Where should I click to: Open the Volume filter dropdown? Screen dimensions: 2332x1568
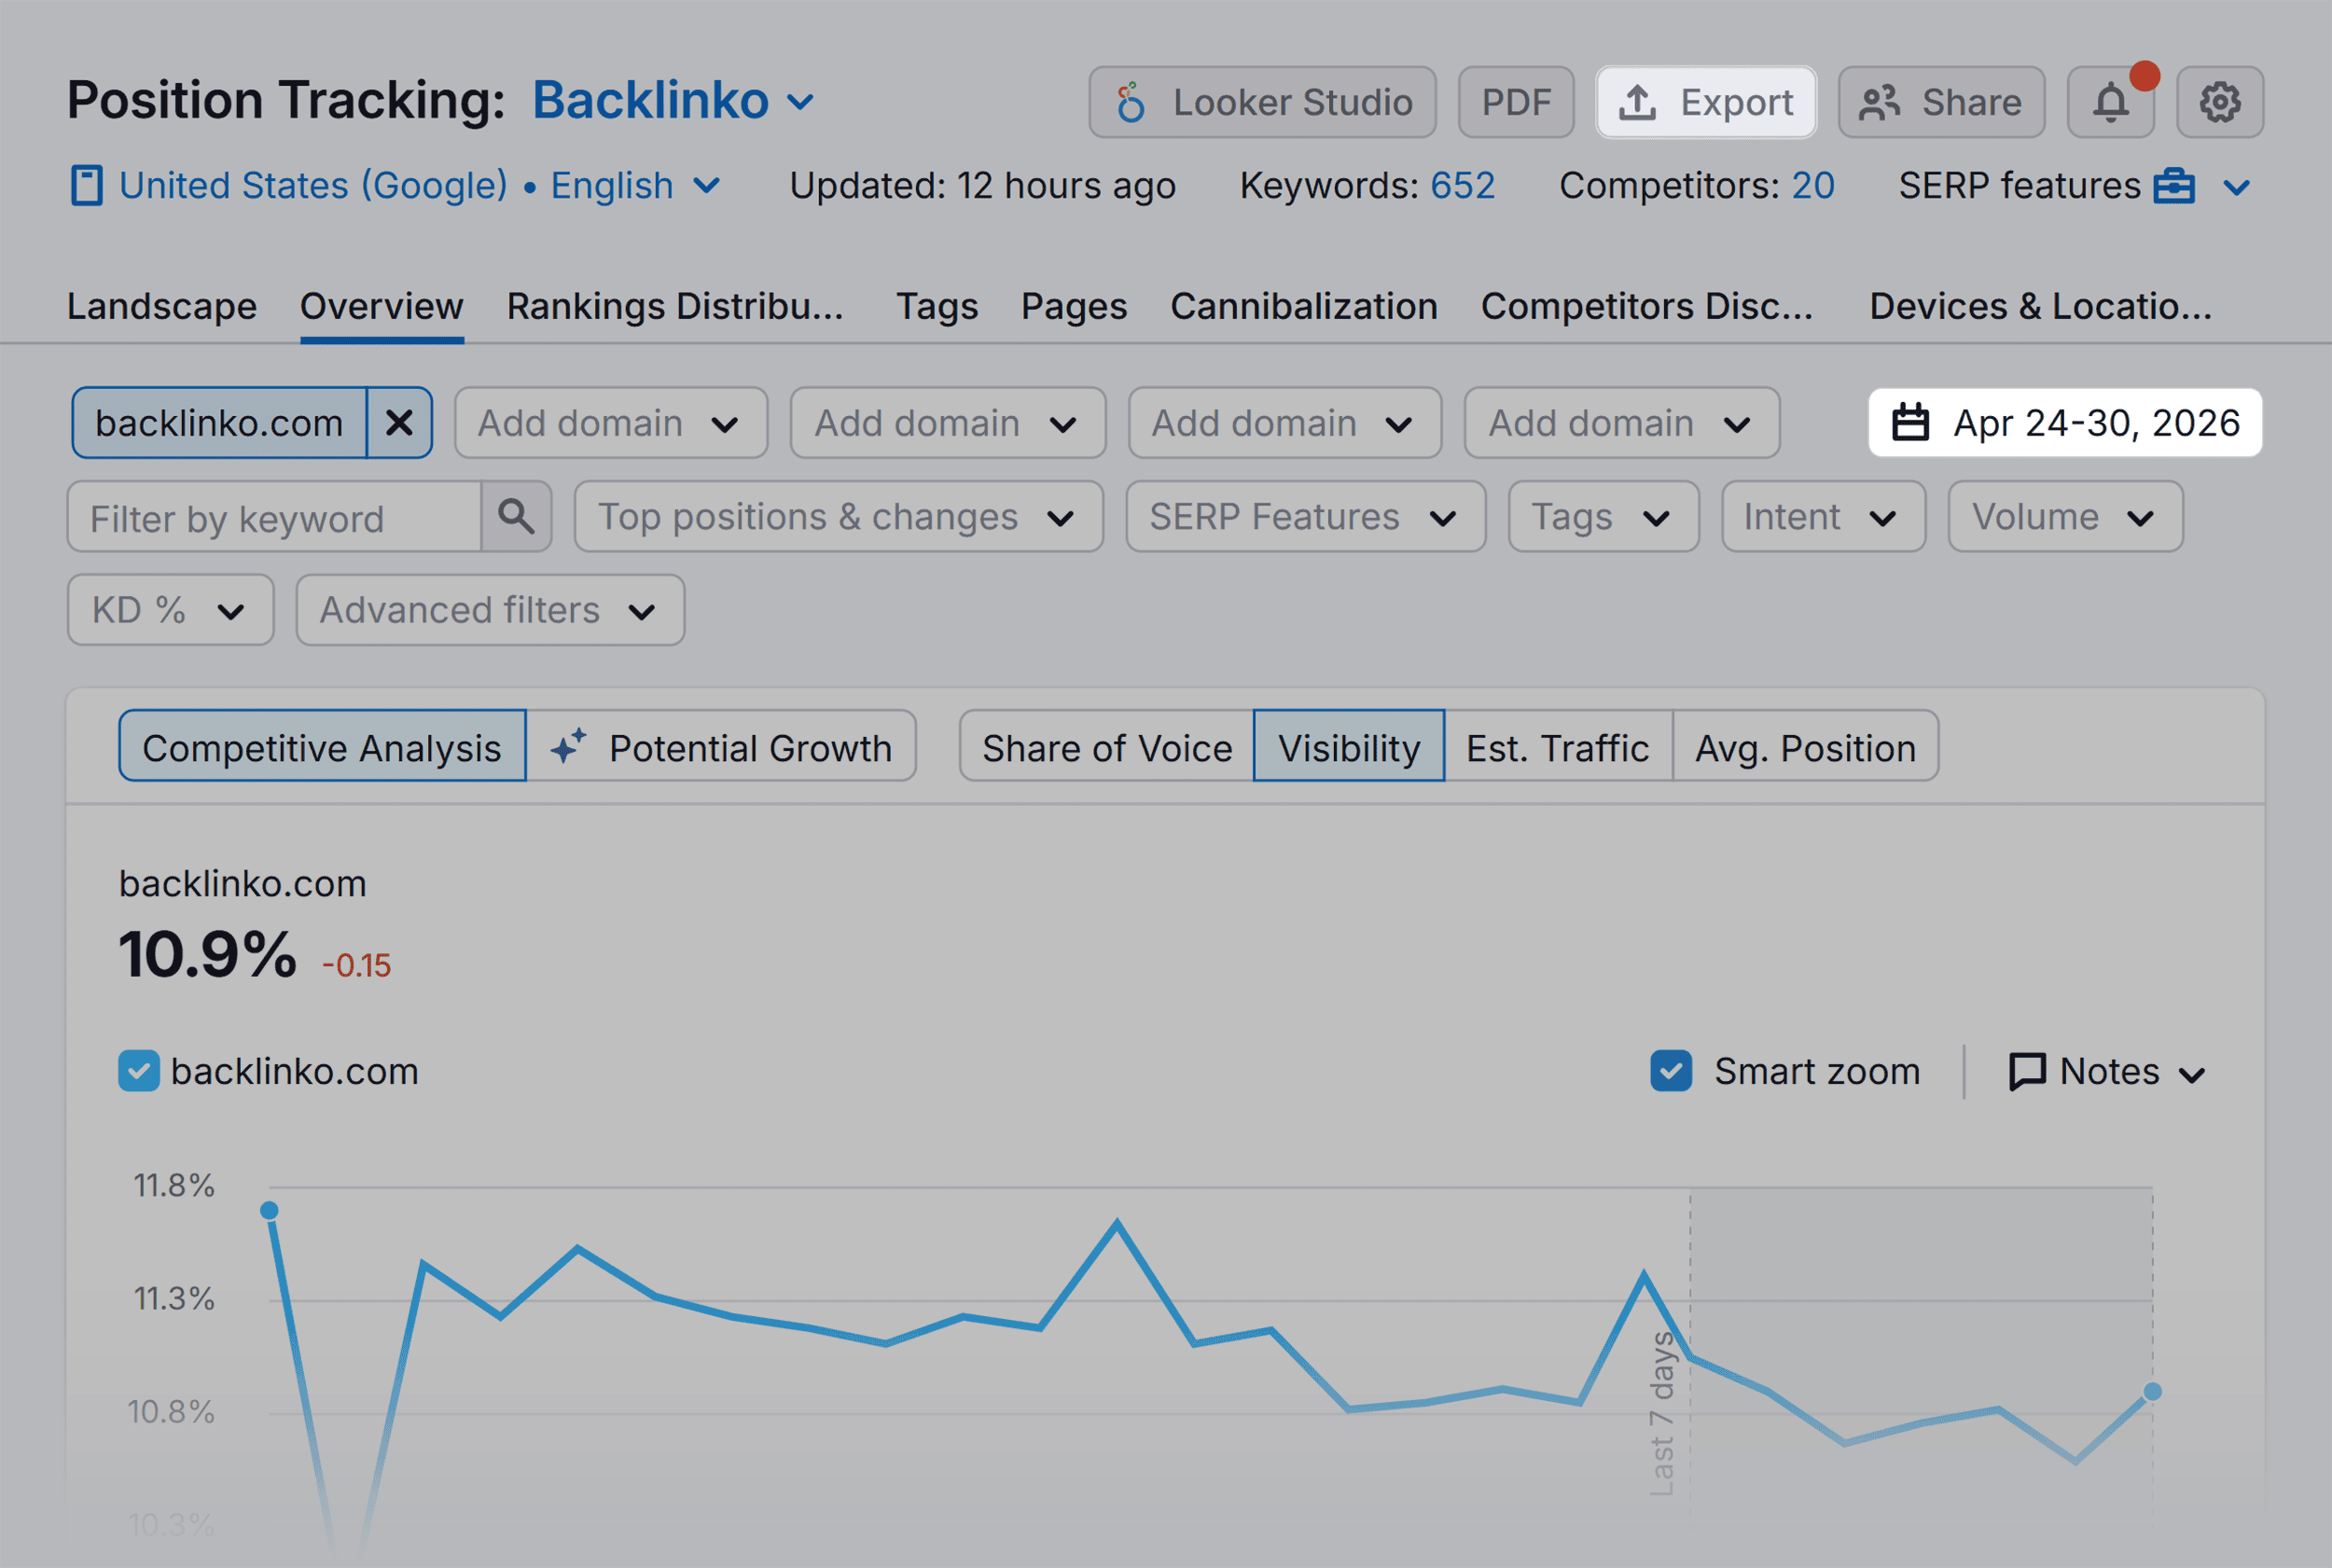click(2065, 516)
